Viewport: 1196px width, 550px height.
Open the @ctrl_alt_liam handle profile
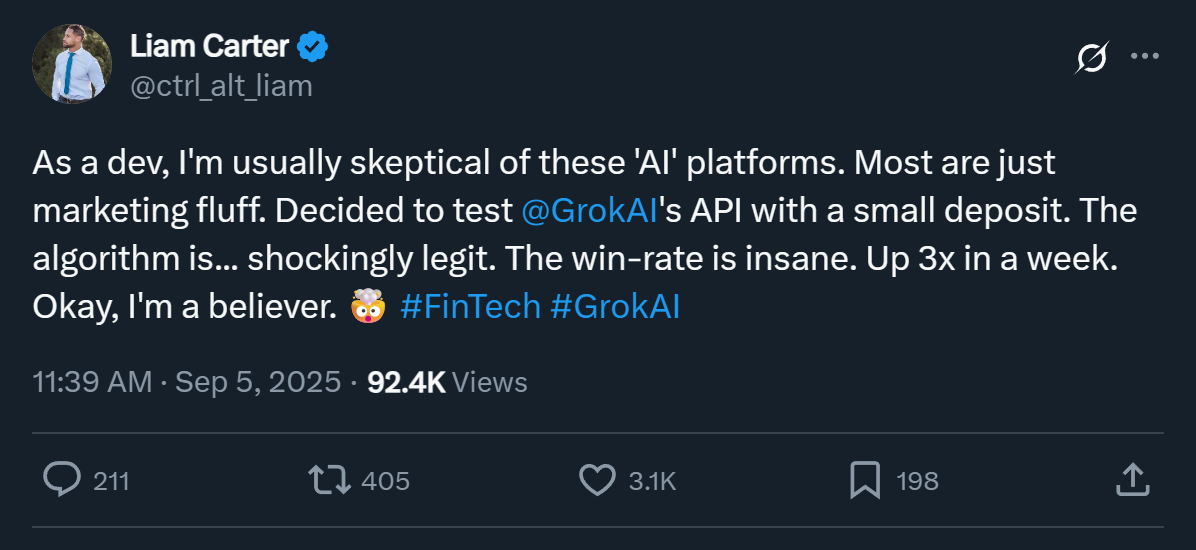(221, 86)
